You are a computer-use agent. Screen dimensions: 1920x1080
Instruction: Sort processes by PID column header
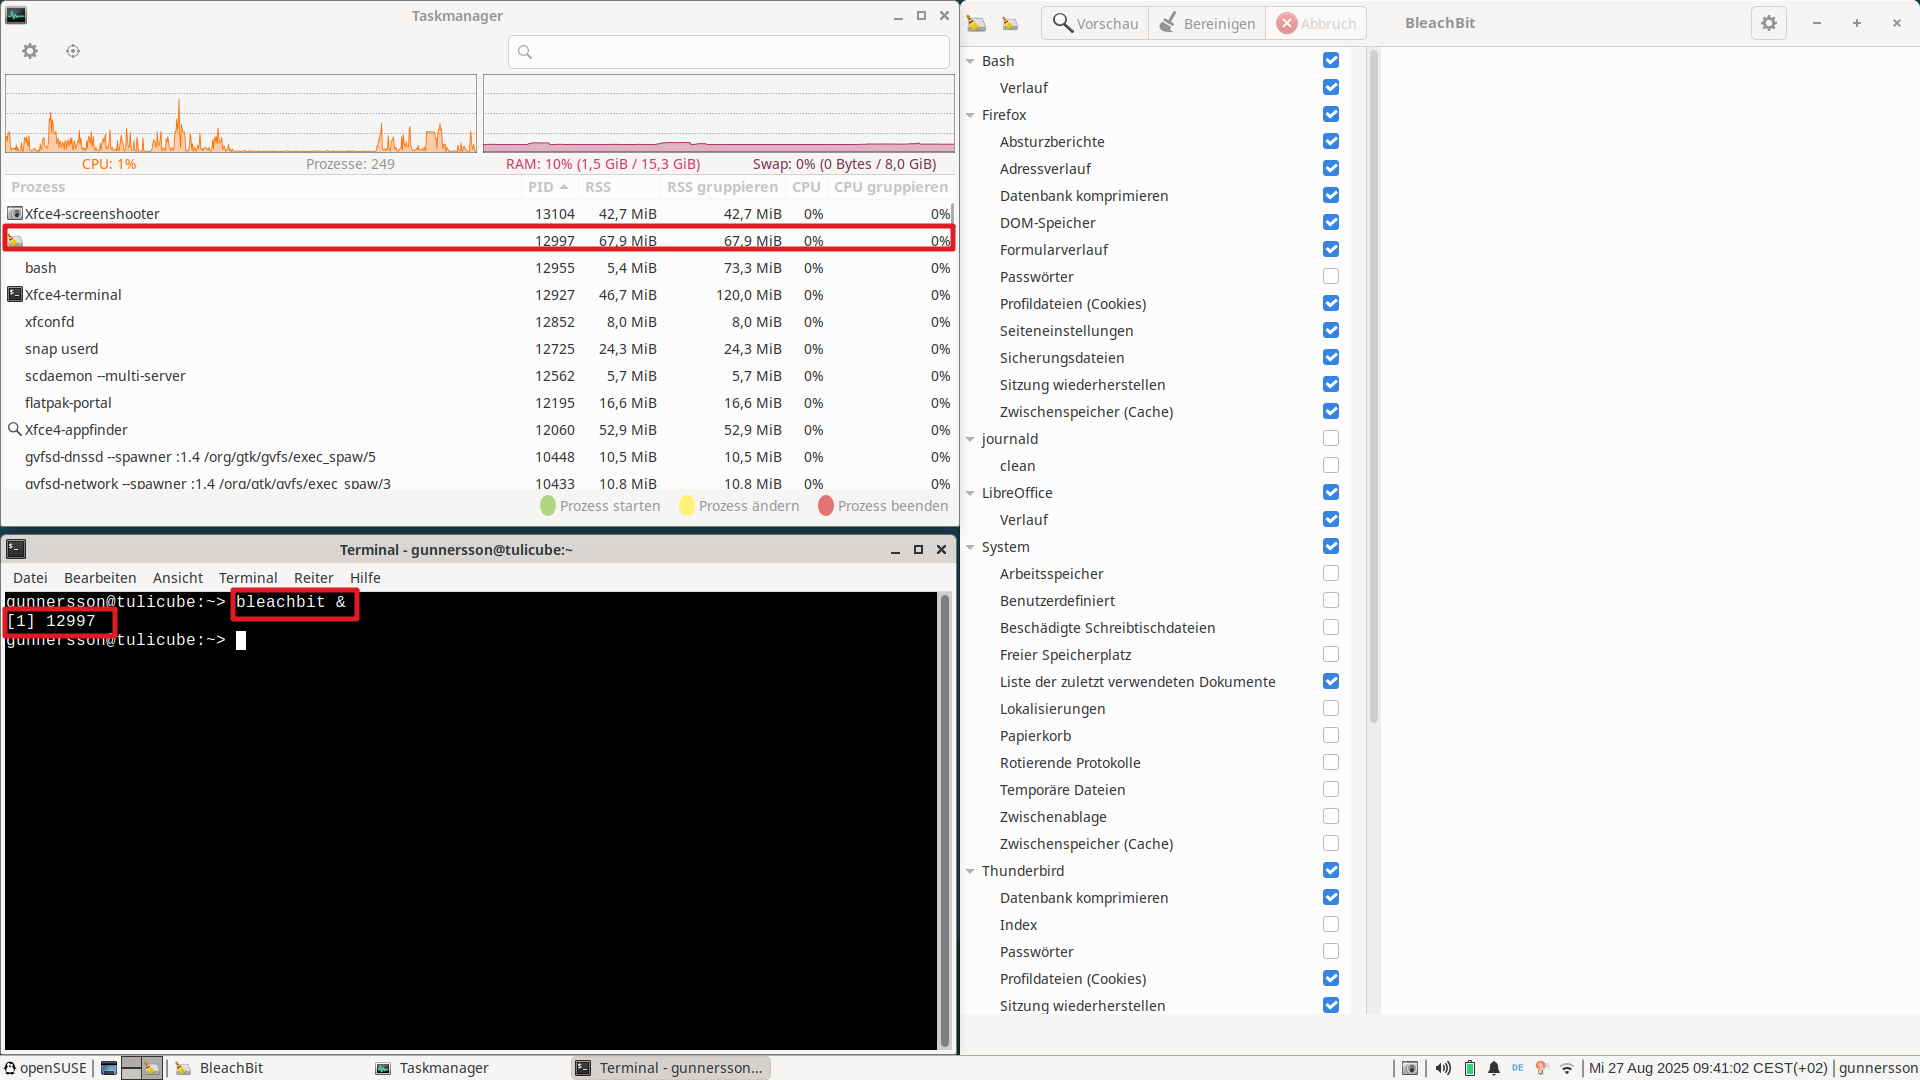(x=549, y=187)
